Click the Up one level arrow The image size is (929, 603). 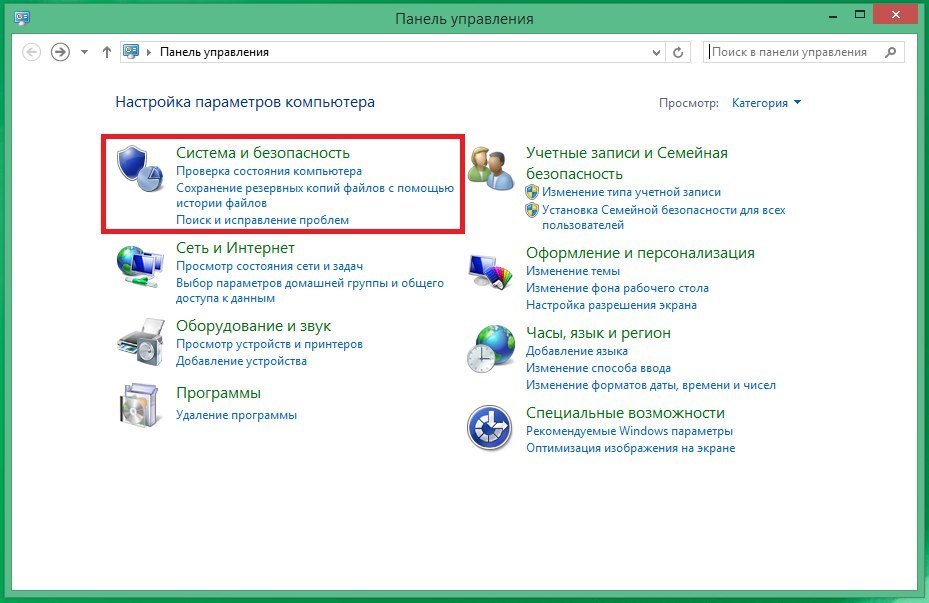pos(107,52)
